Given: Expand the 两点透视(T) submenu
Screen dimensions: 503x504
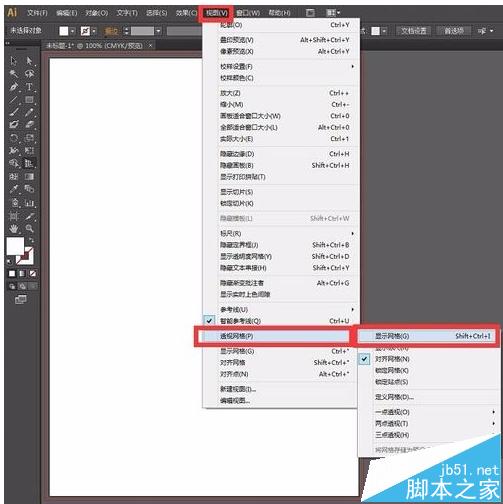Looking at the screenshot, I should click(x=428, y=423).
